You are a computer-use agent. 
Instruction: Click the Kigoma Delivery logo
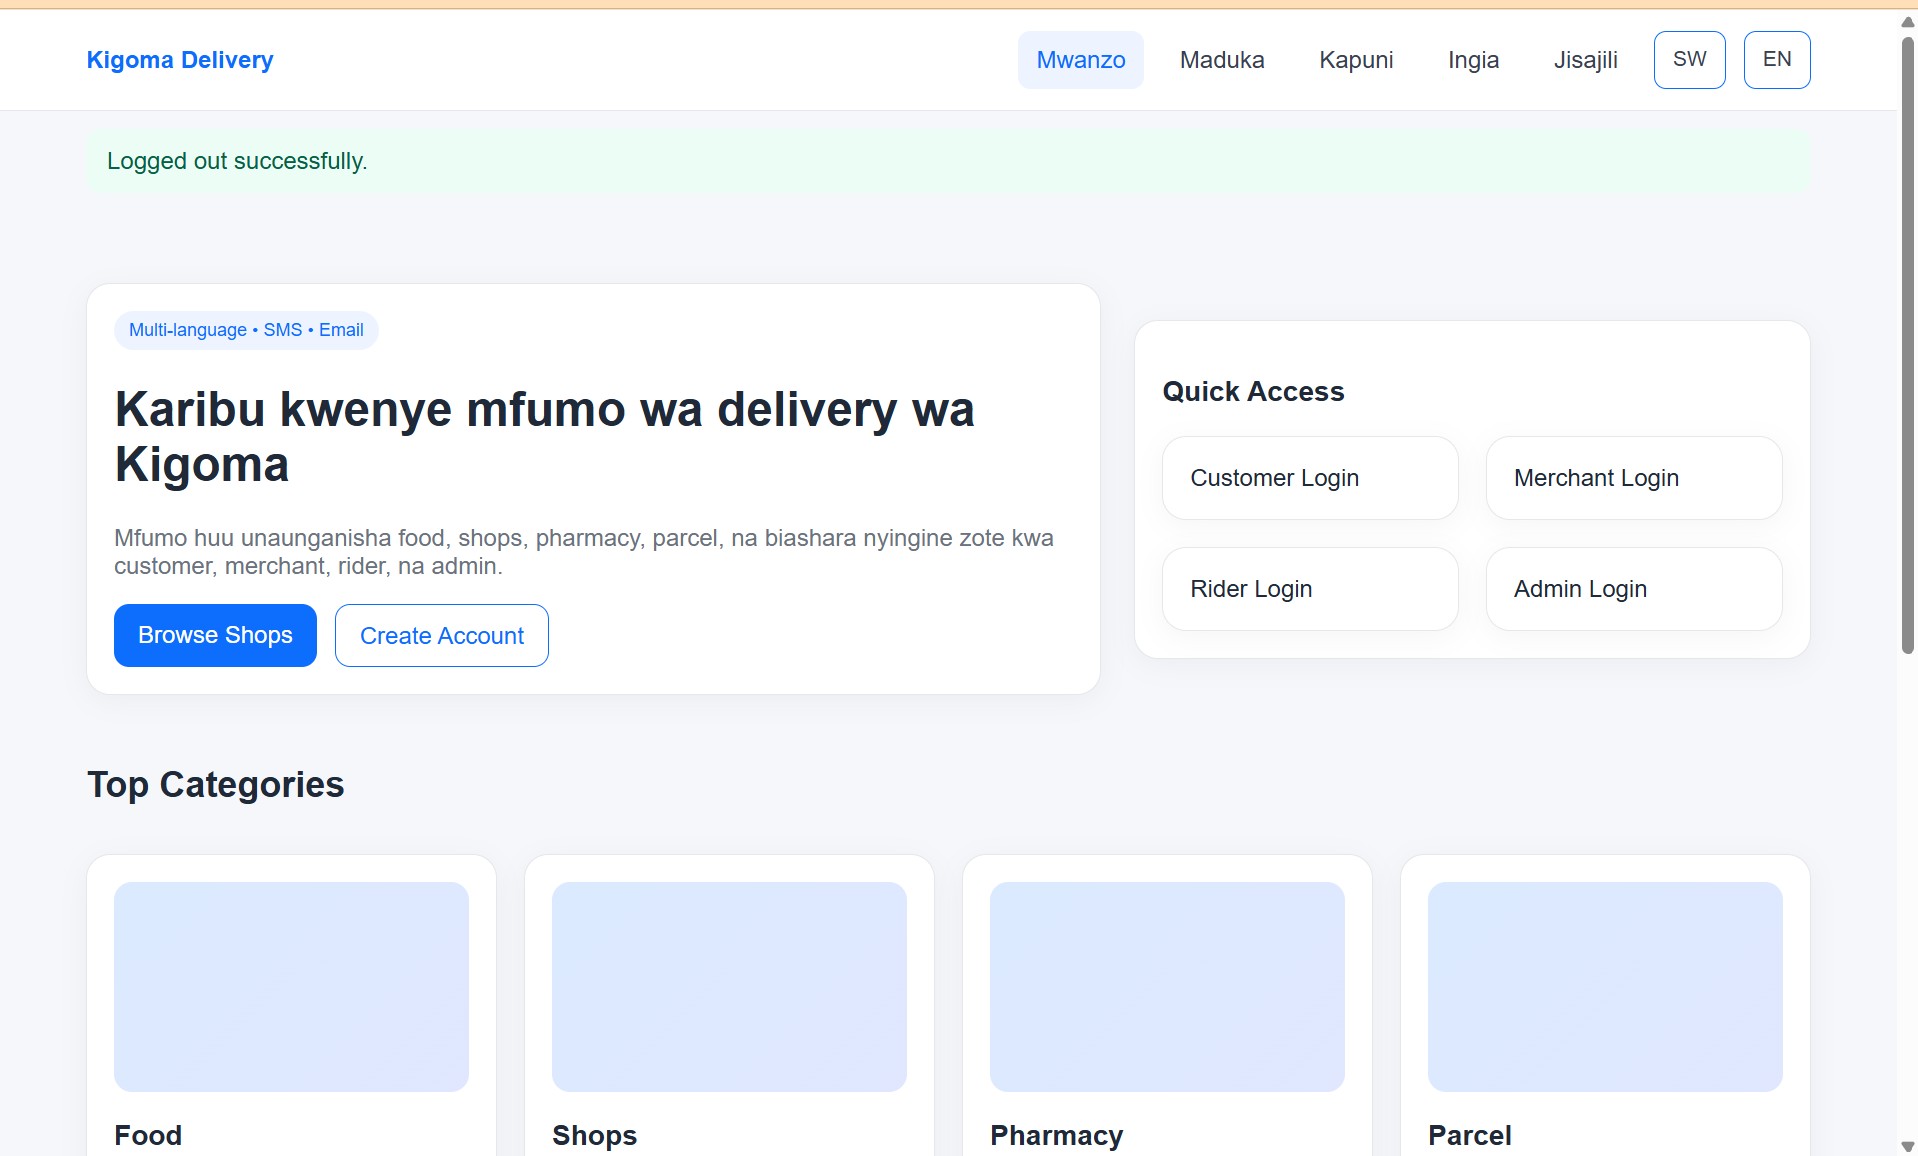coord(180,60)
